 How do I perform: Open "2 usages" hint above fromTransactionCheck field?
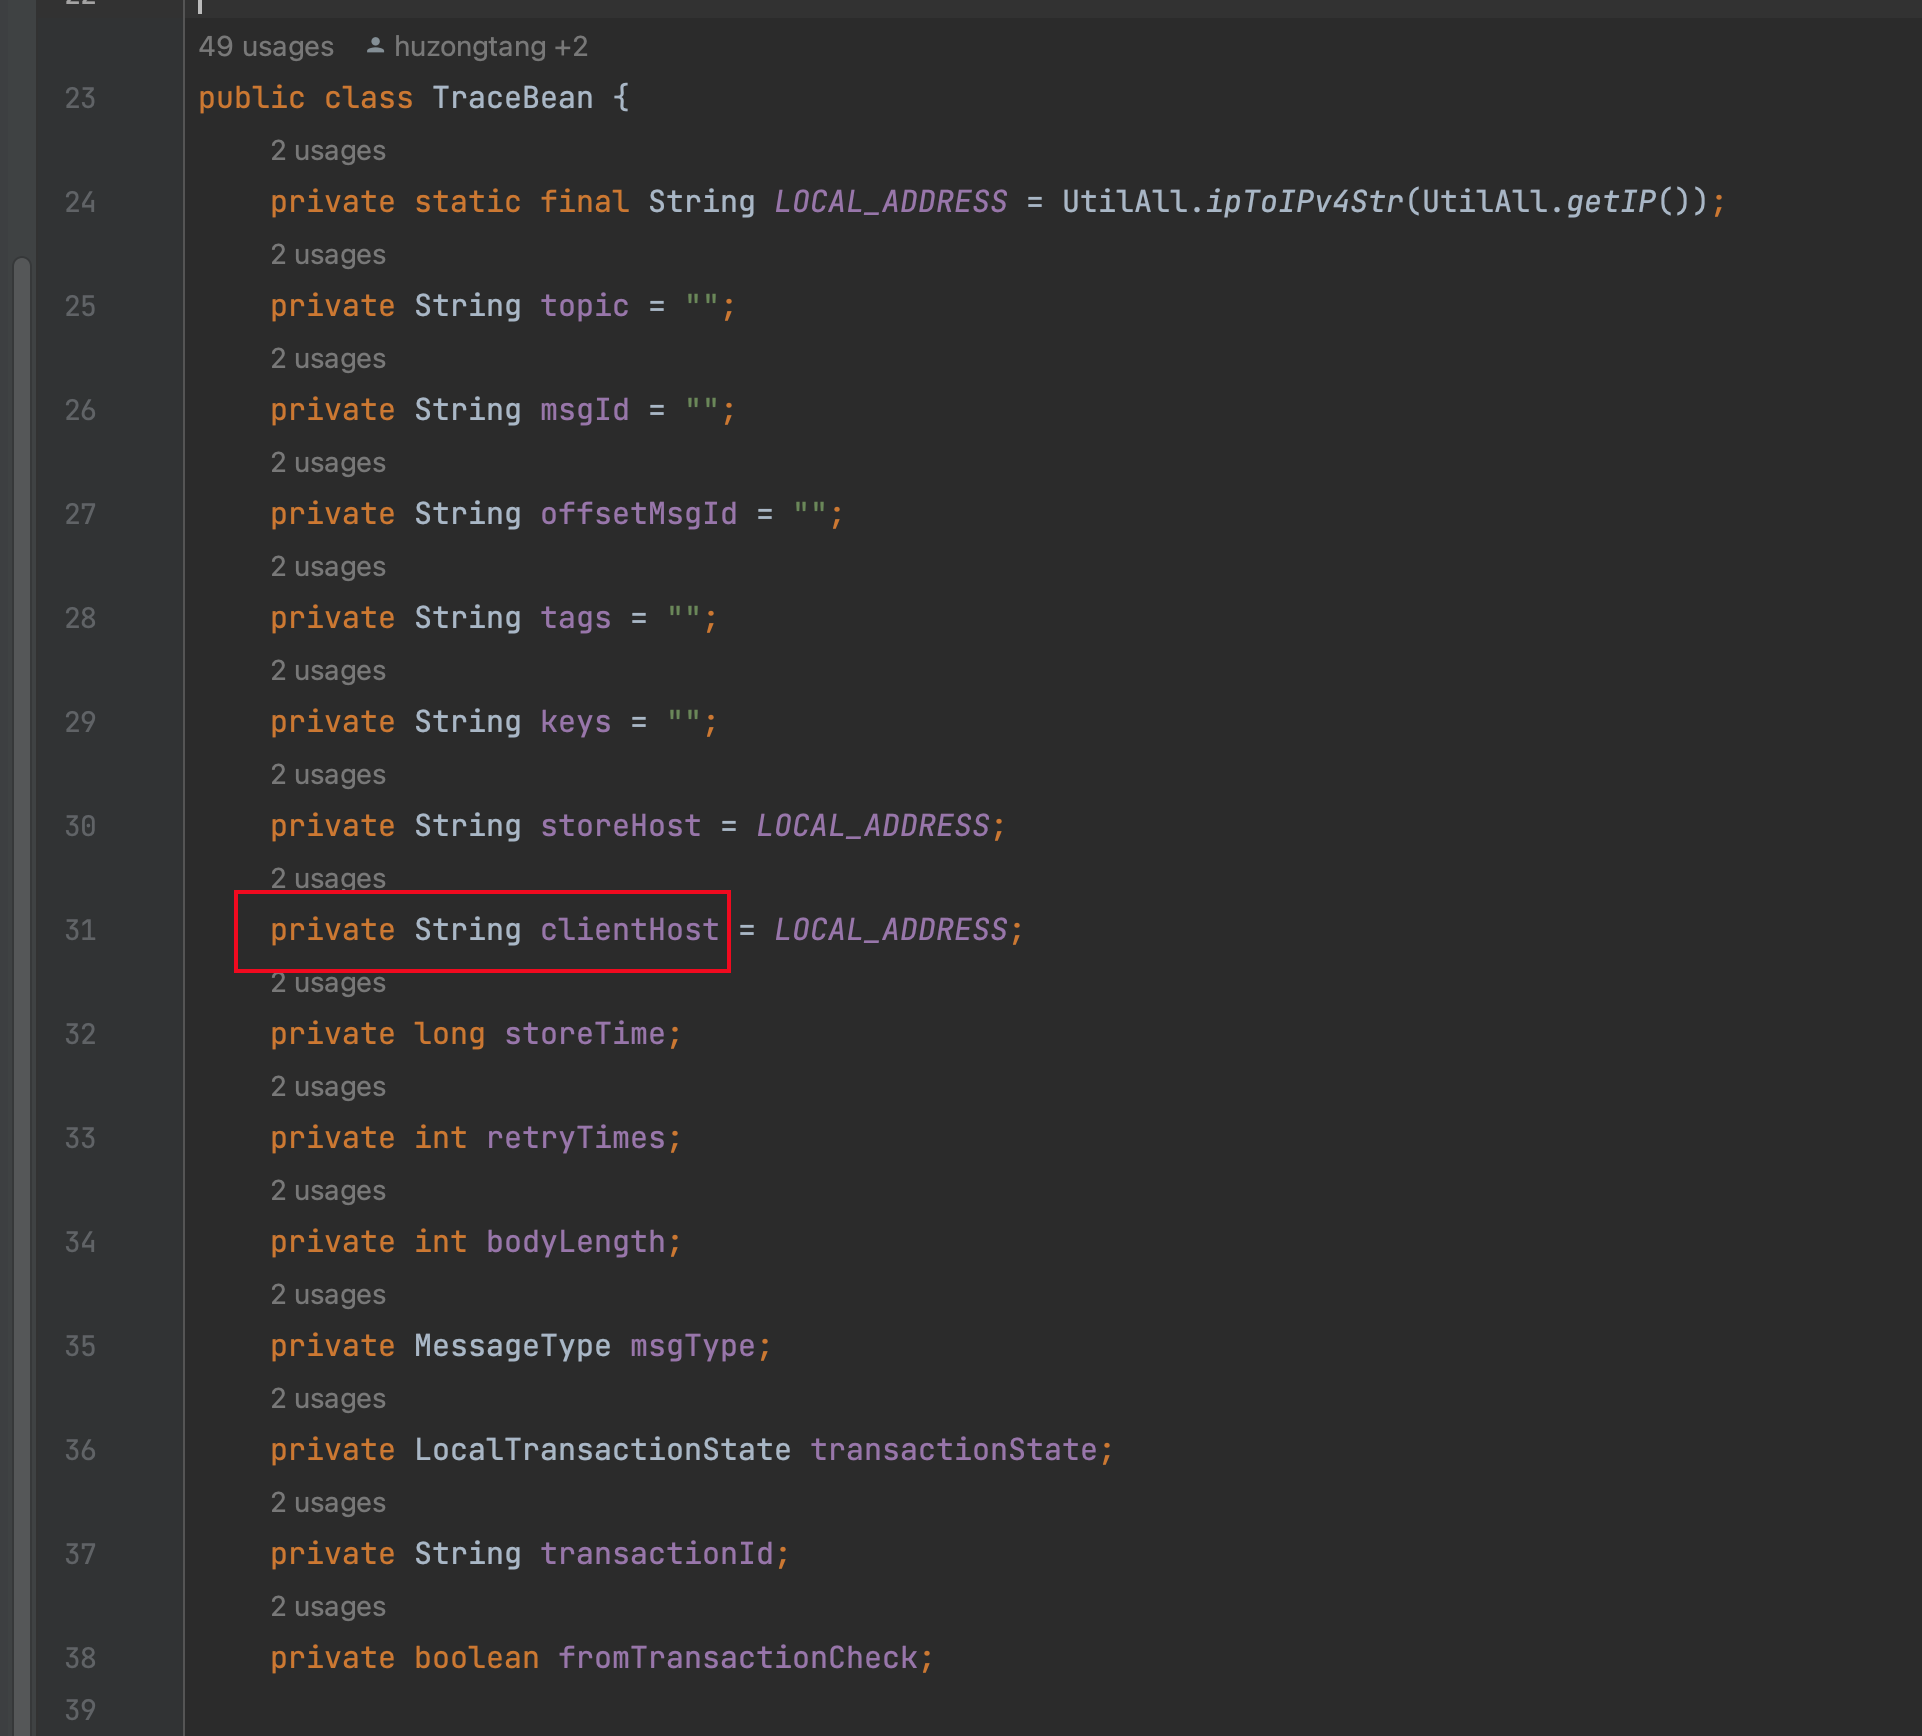coord(327,1606)
